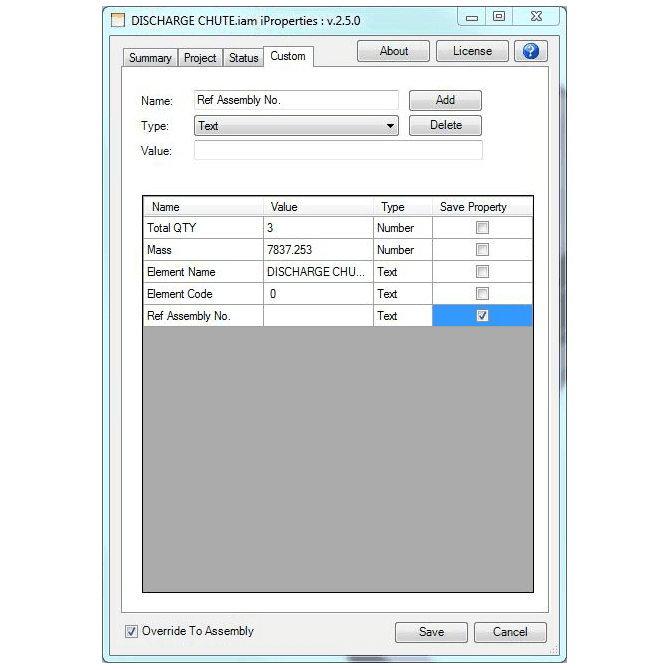670x670 pixels.
Task: Toggle Save Property checkbox for Total QTY
Action: 482,228
